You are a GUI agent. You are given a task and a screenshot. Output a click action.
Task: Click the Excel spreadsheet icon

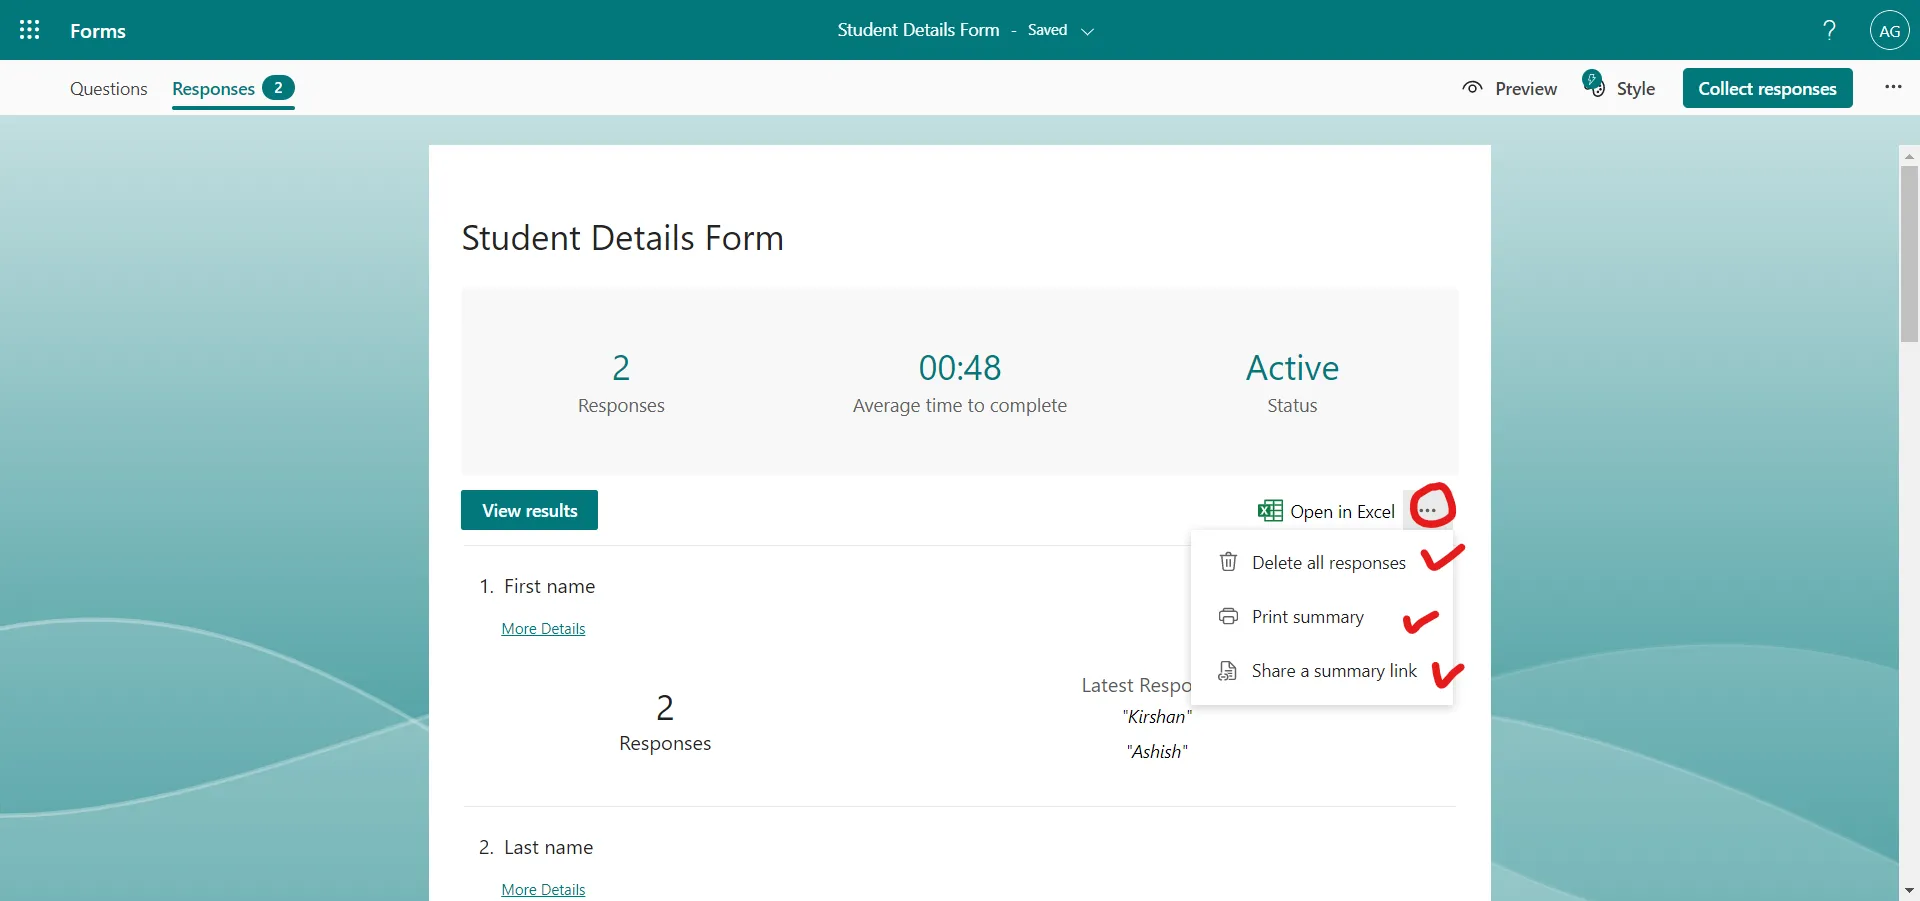1270,511
